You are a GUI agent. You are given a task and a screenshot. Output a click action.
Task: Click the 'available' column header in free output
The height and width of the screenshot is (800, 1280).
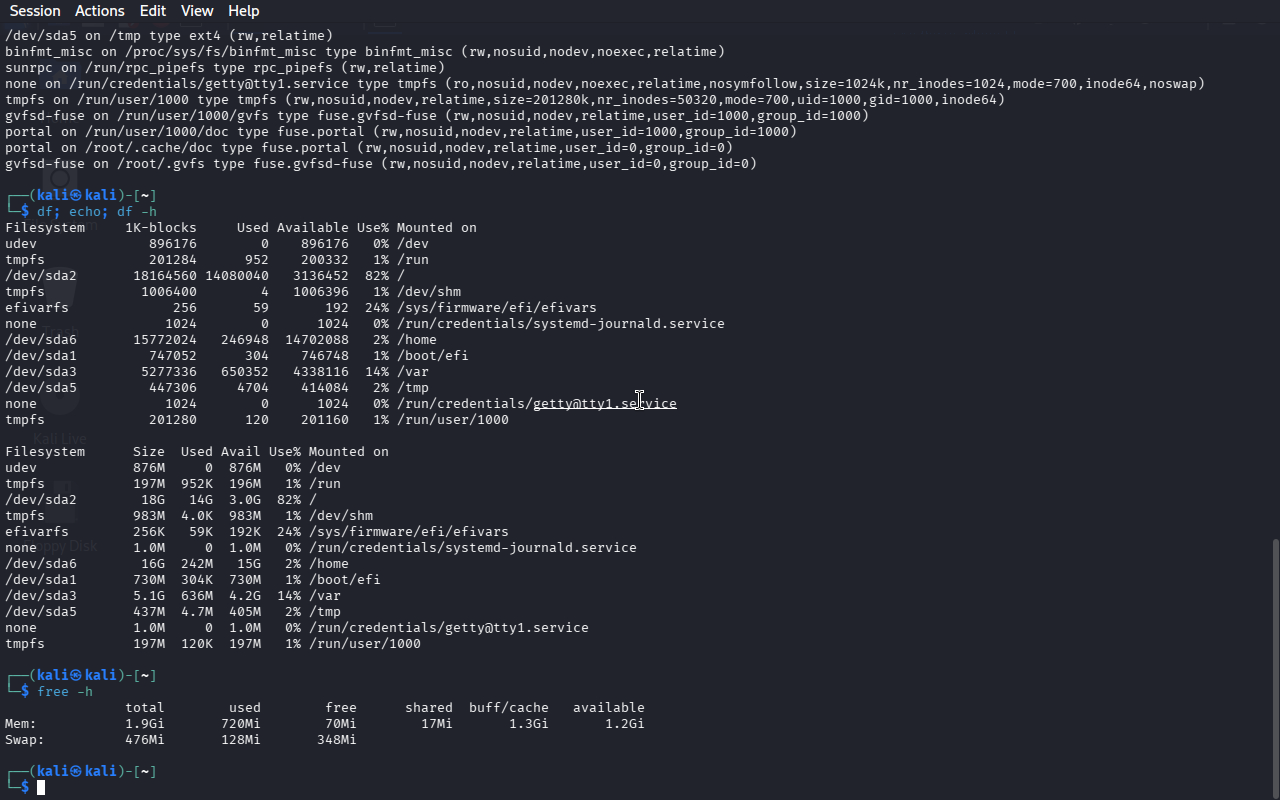(608, 708)
